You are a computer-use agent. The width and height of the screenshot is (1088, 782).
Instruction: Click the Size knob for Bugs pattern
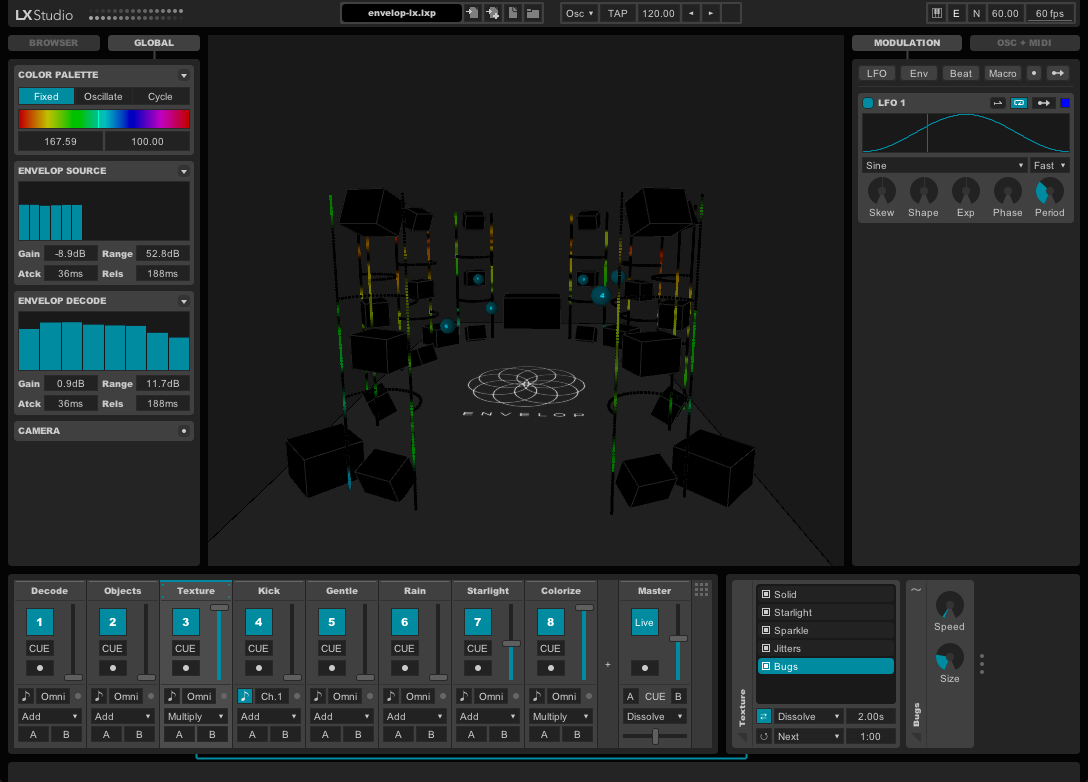[949, 657]
